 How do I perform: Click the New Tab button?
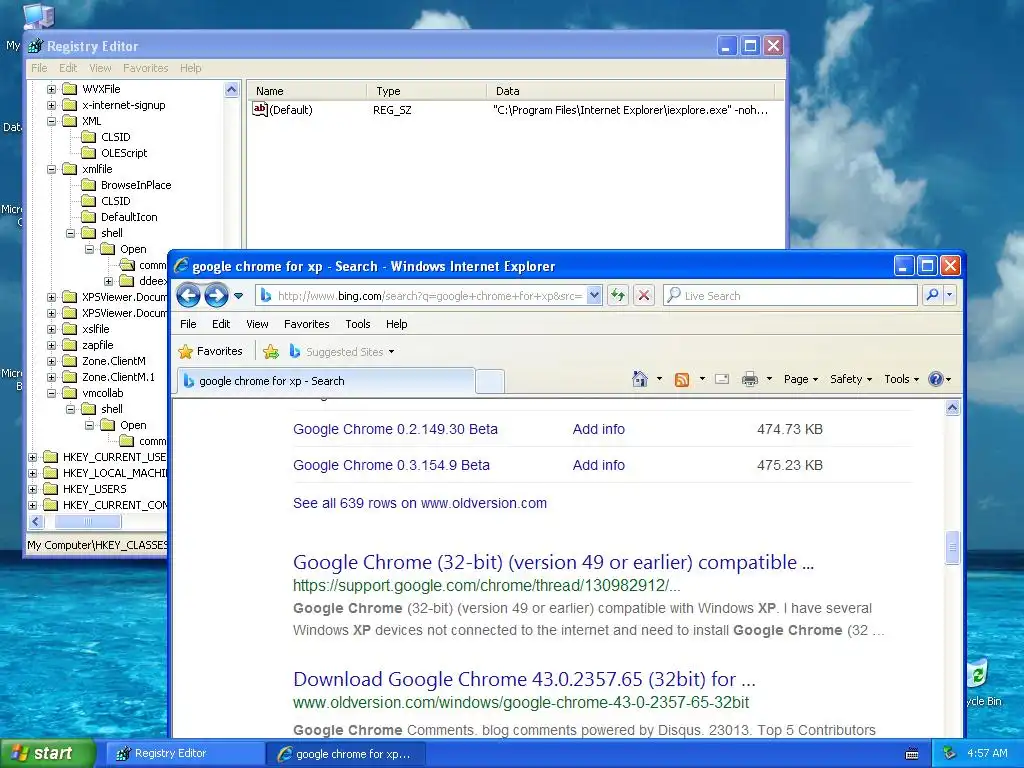click(490, 381)
